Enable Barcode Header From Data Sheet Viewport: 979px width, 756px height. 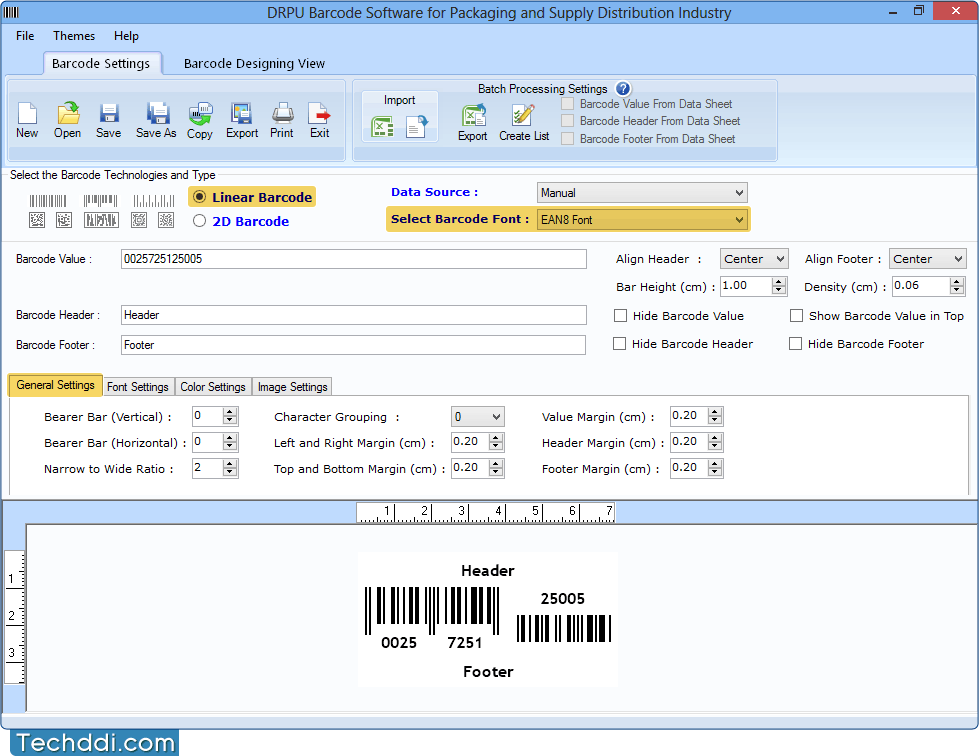pyautogui.click(x=568, y=120)
